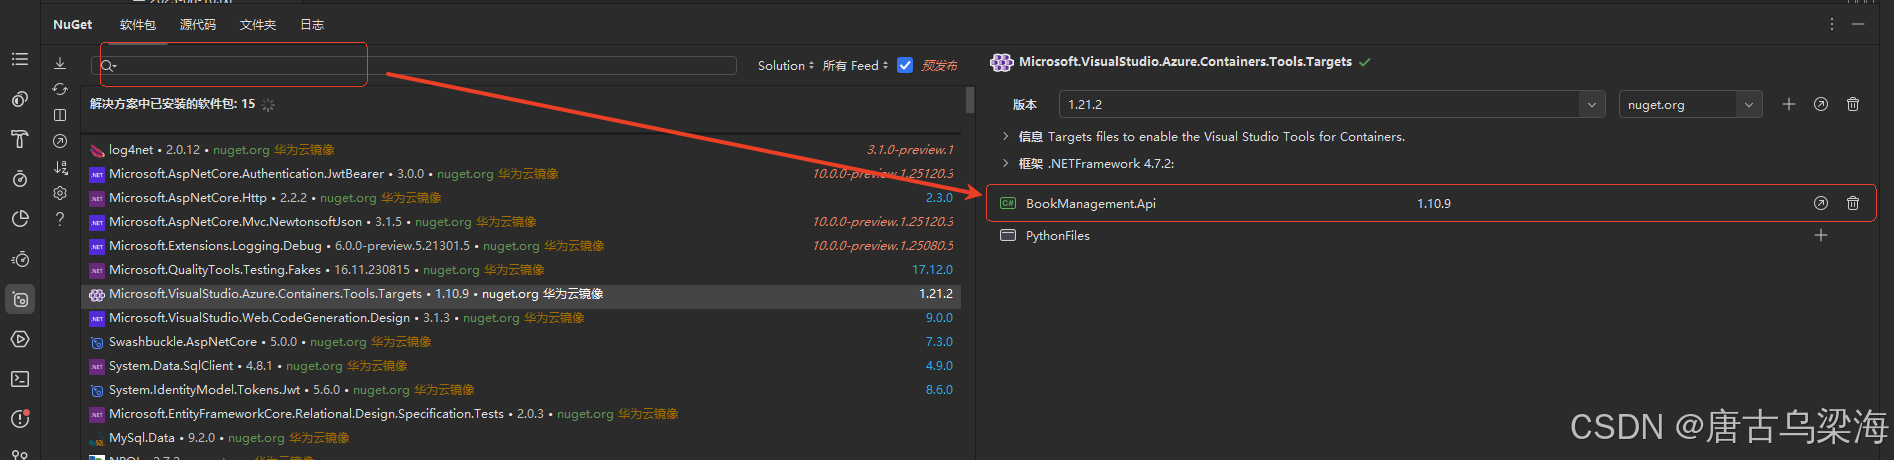Image resolution: width=1894 pixels, height=460 pixels.
Task: Open the Solution scope dropdown
Action: pos(786,65)
